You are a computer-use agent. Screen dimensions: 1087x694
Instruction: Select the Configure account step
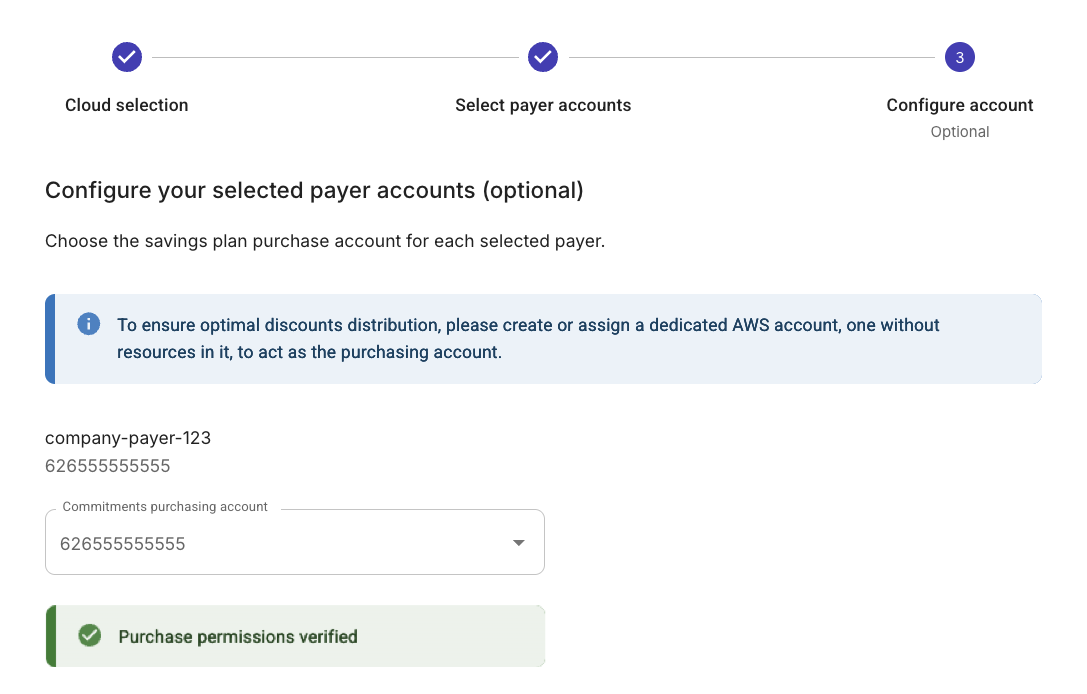[959, 104]
